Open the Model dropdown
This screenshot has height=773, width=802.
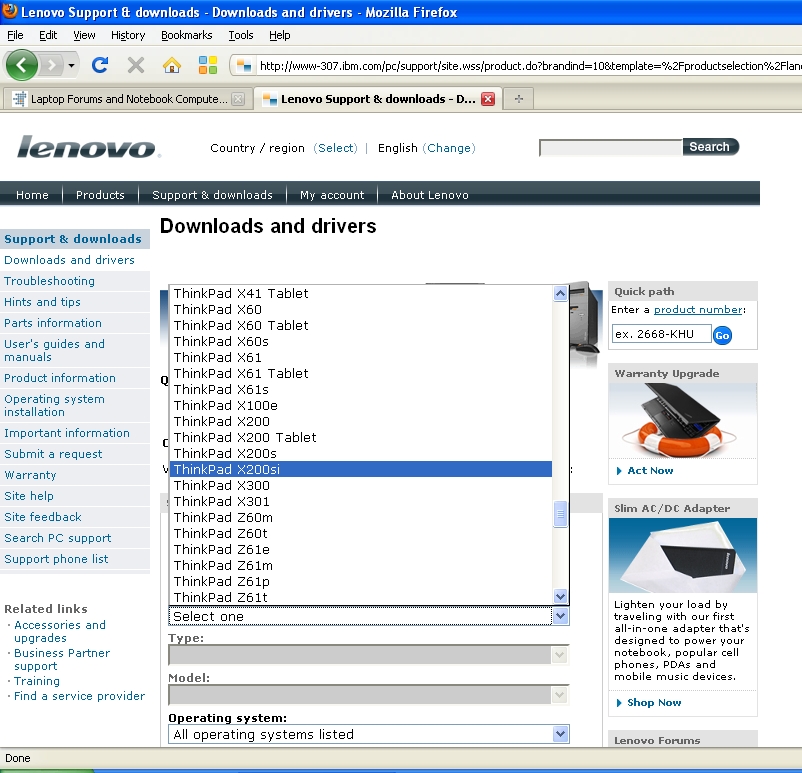pyautogui.click(x=368, y=695)
